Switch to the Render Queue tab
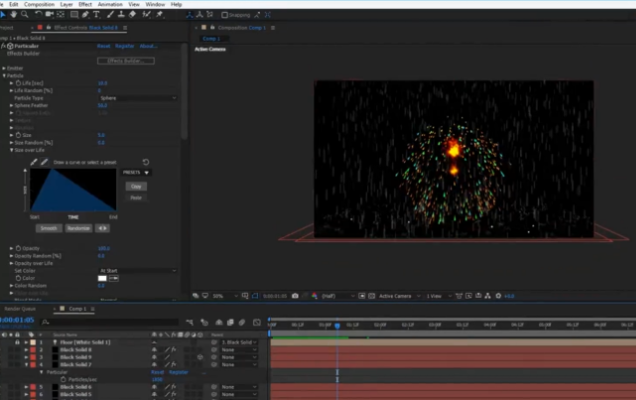636x400 pixels. click(x=22, y=309)
